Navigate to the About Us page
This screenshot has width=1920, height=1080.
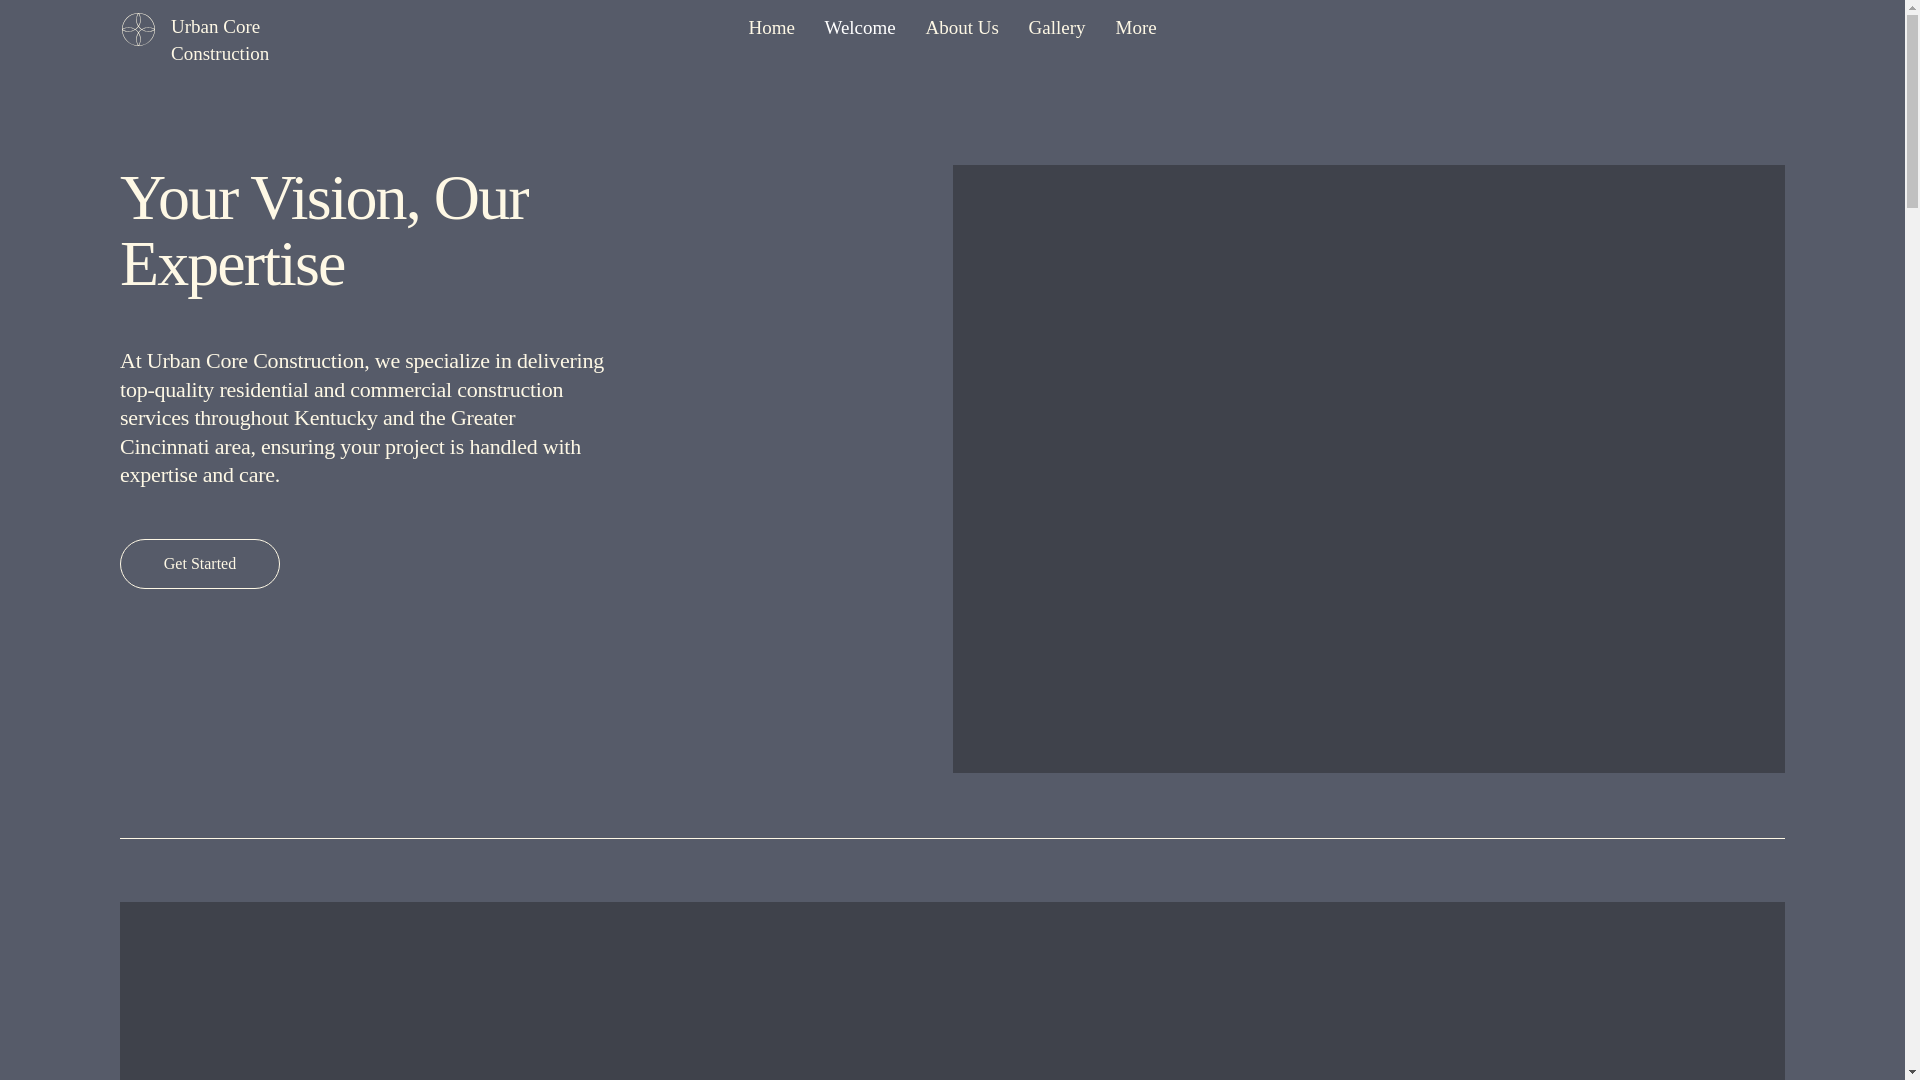click(961, 28)
